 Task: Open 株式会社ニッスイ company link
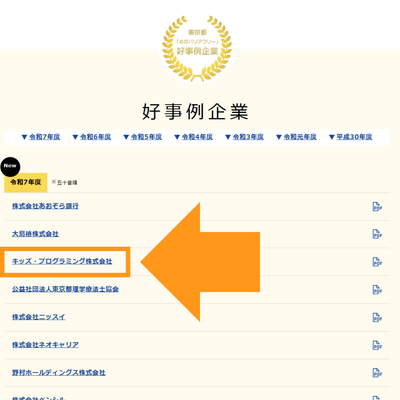(x=39, y=317)
